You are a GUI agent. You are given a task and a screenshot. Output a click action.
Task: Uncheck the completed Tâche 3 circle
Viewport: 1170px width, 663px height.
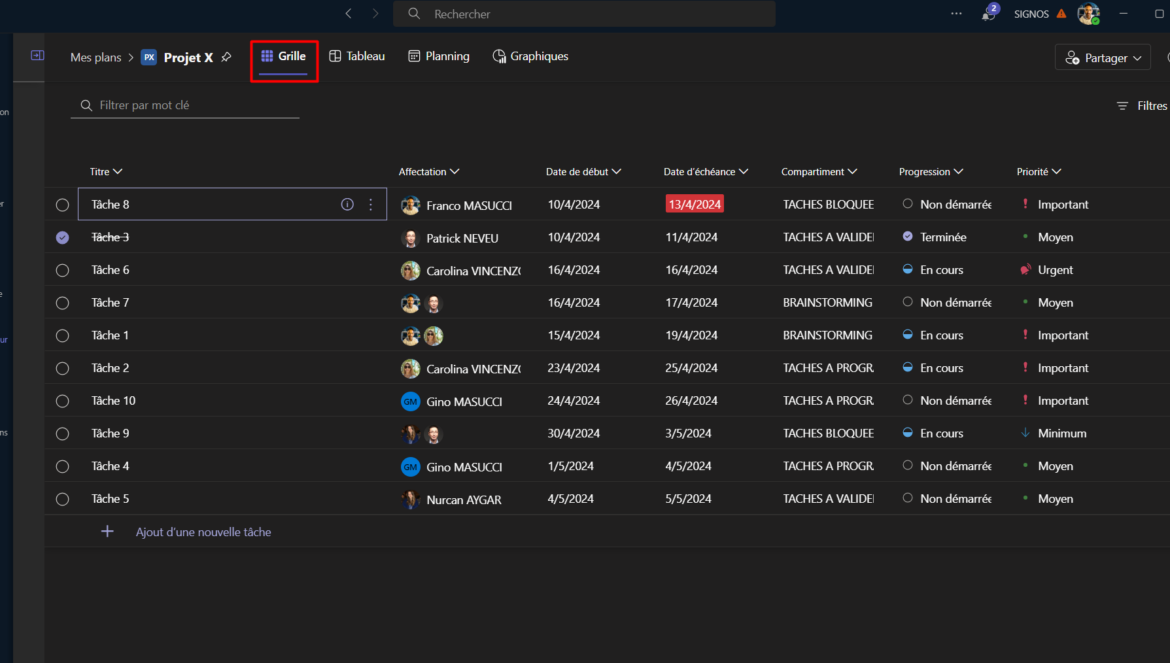62,237
